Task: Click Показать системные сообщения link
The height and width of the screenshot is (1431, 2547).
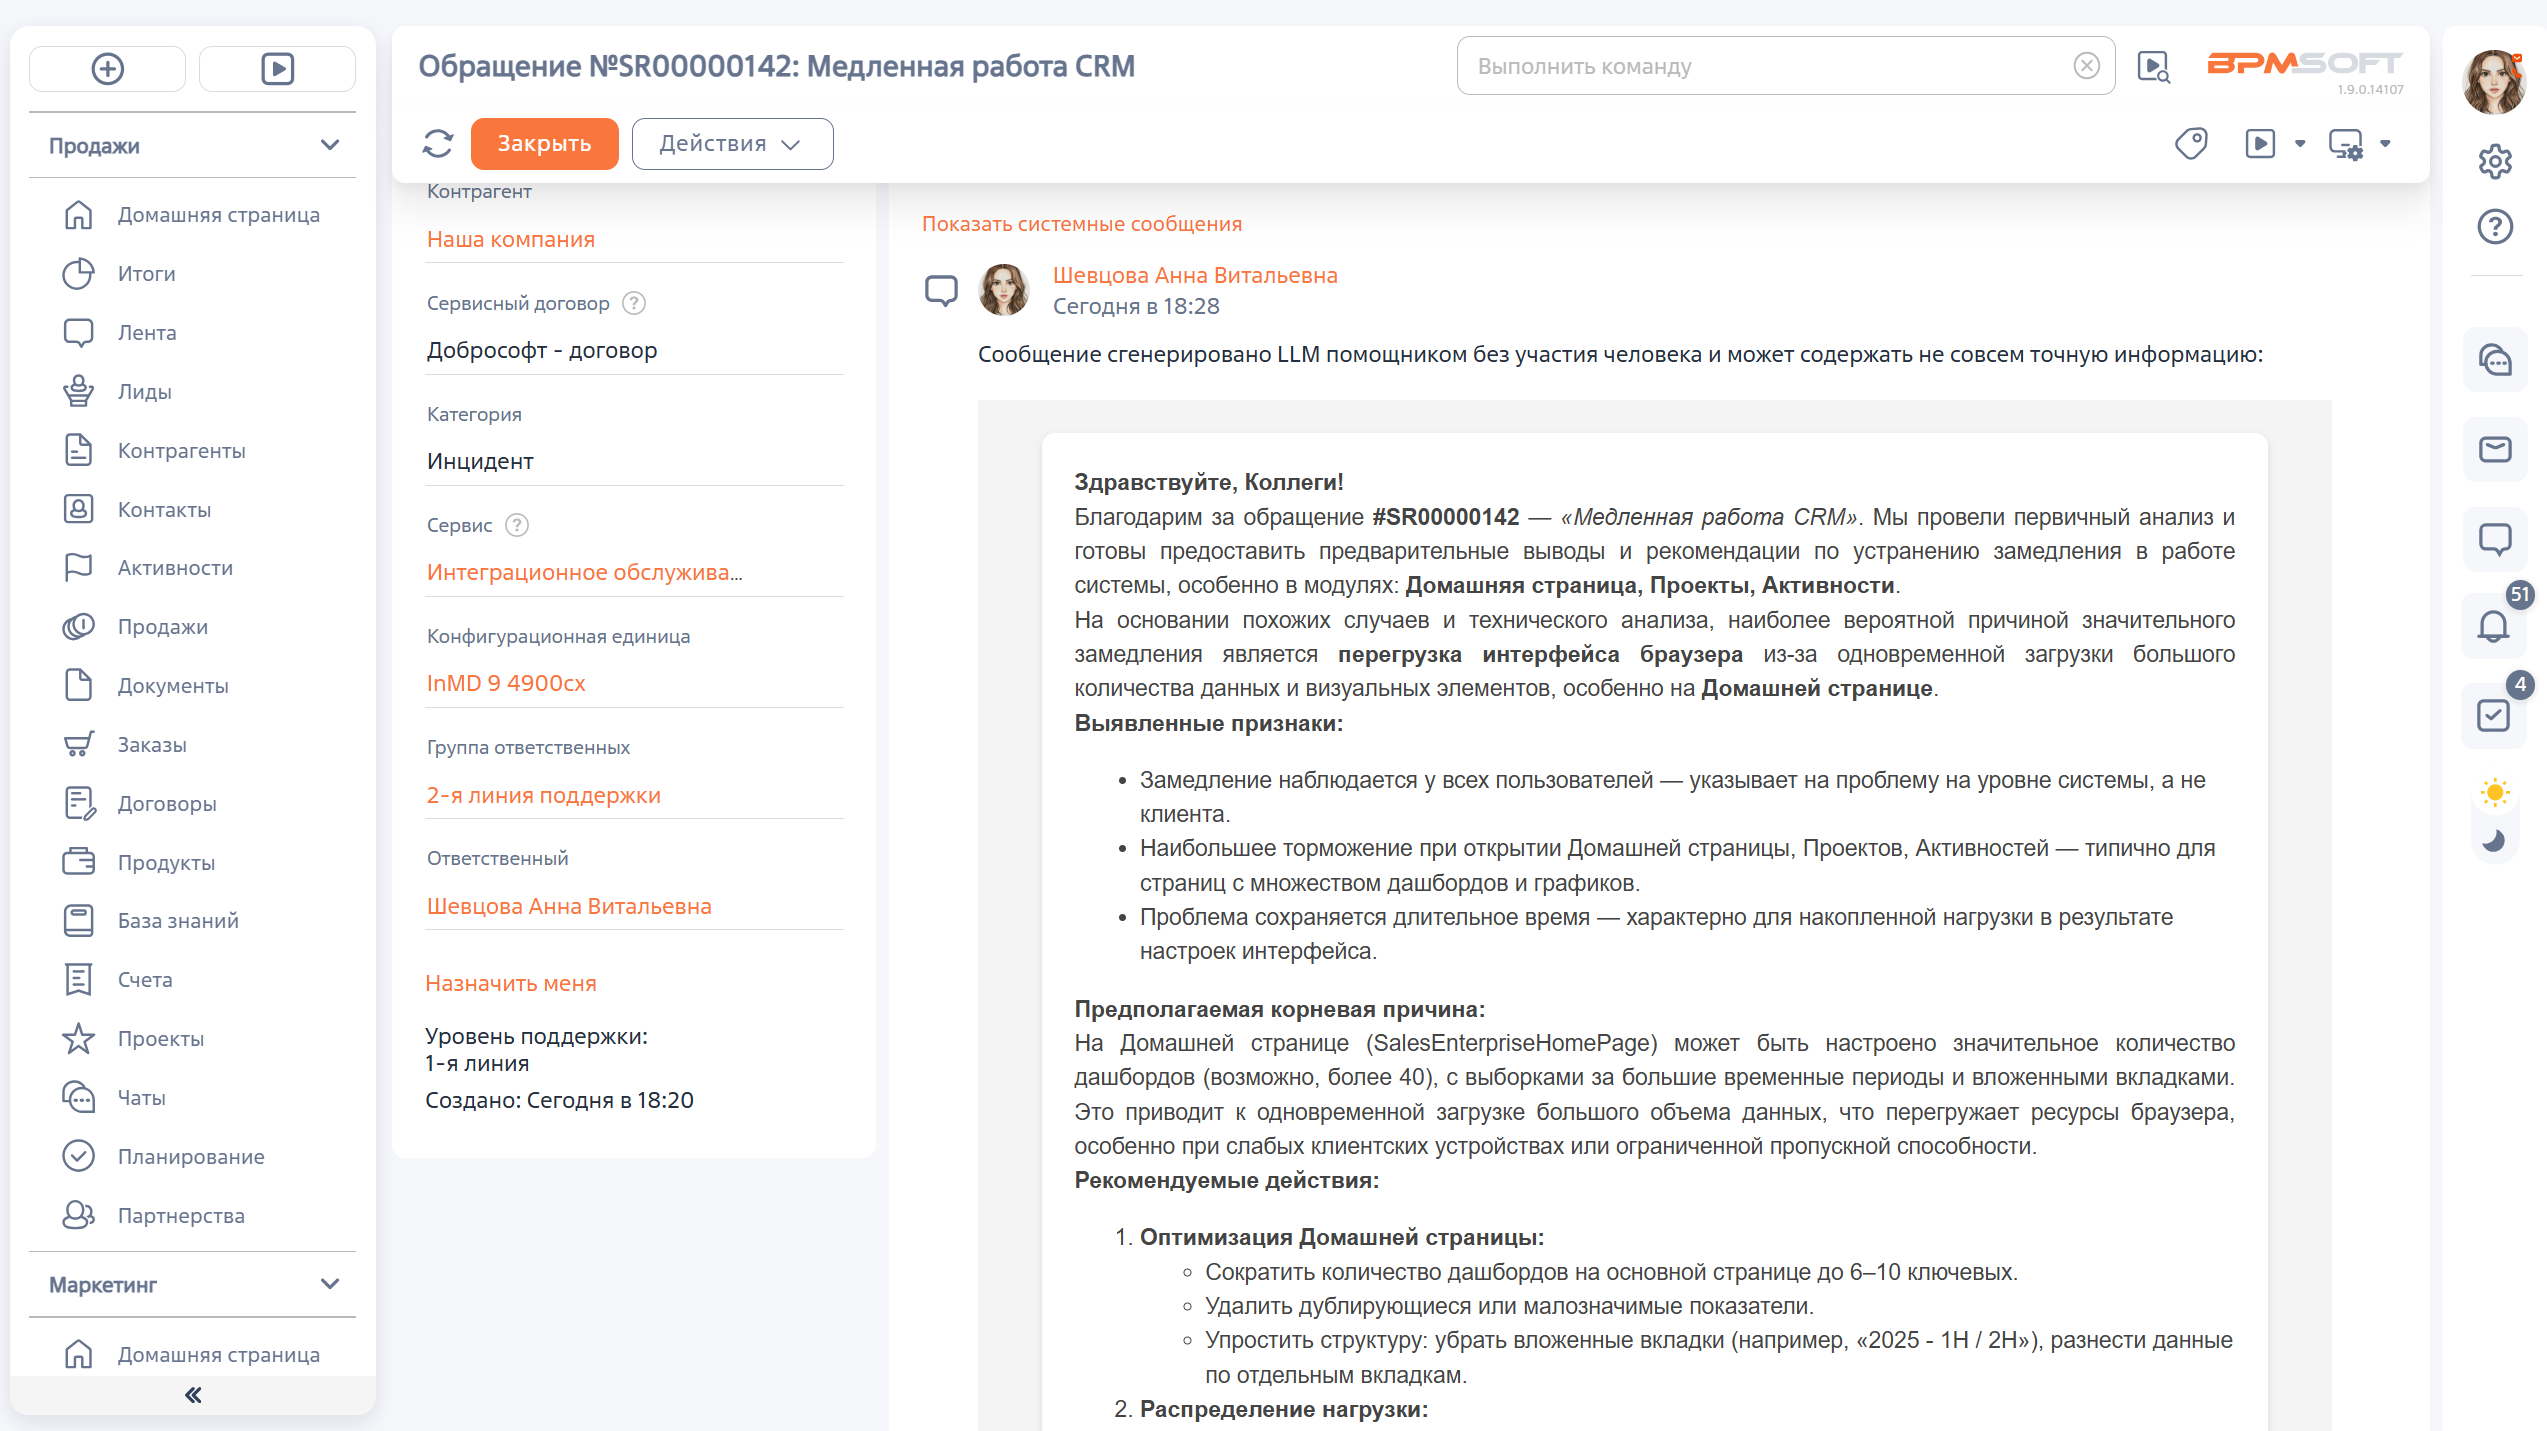Action: click(x=1082, y=224)
